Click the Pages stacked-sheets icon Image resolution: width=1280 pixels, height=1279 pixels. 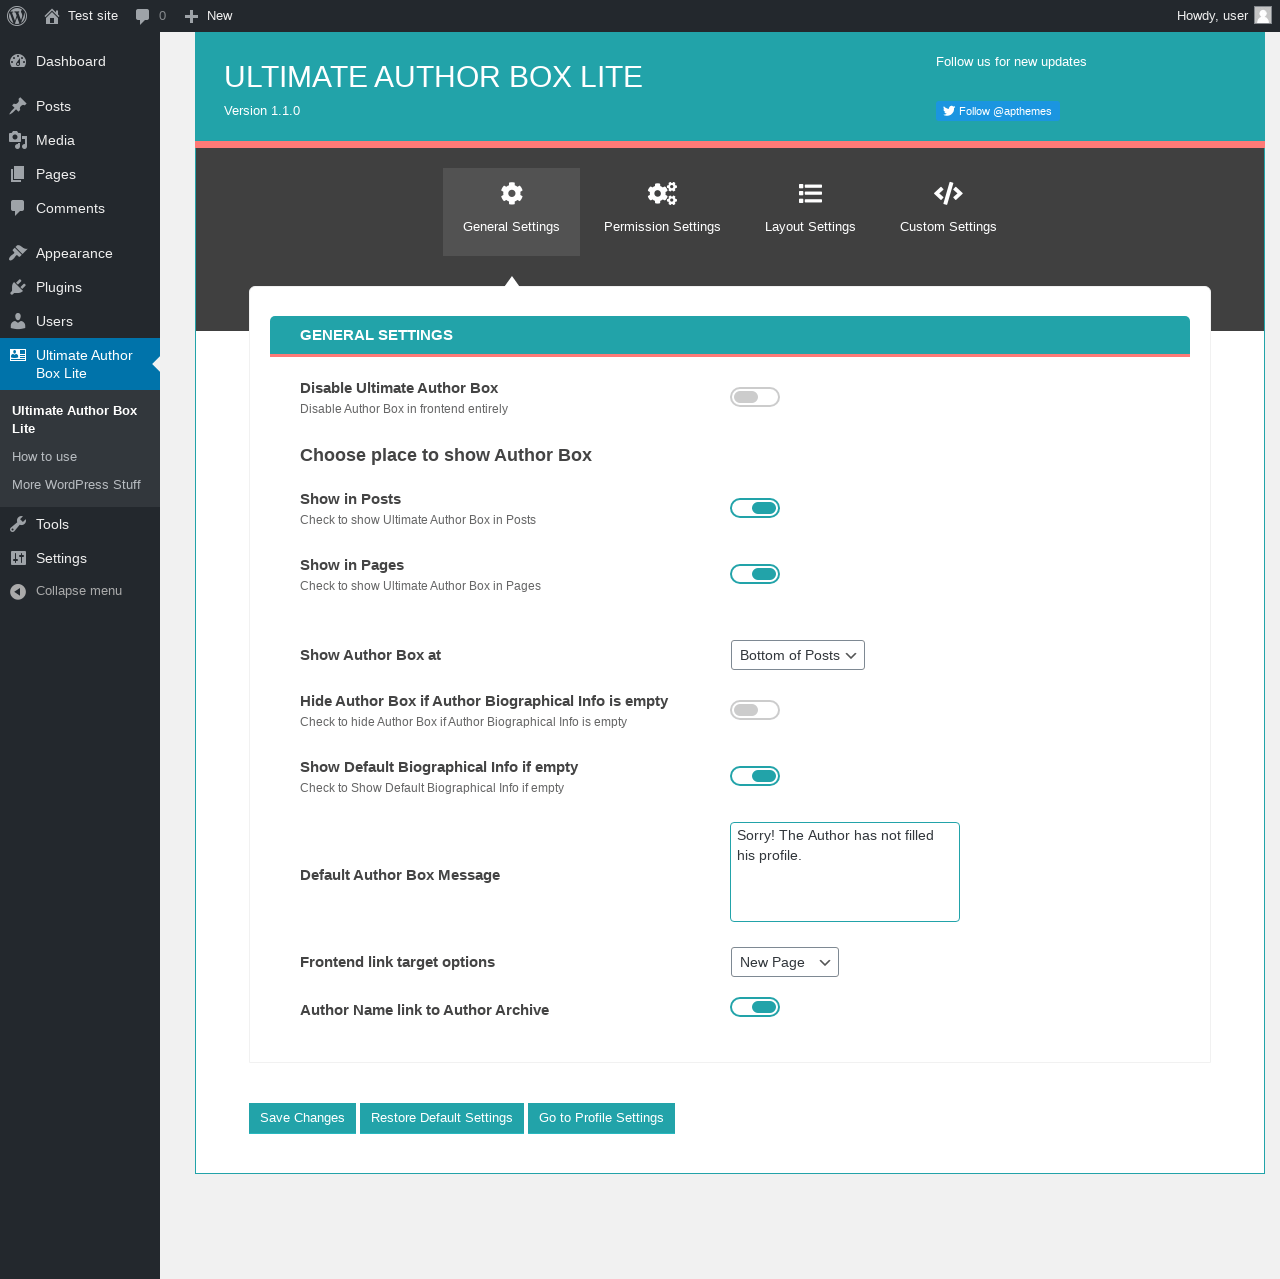18,174
